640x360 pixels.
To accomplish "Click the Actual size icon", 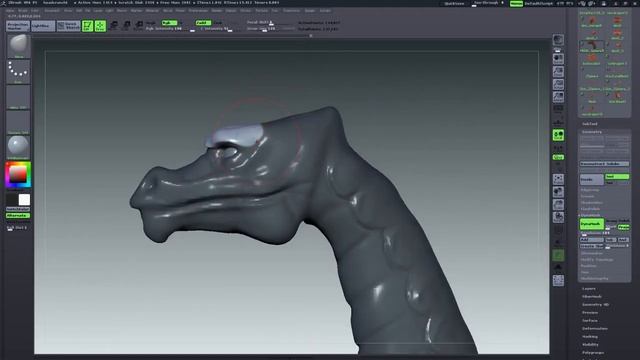I will [x=558, y=84].
